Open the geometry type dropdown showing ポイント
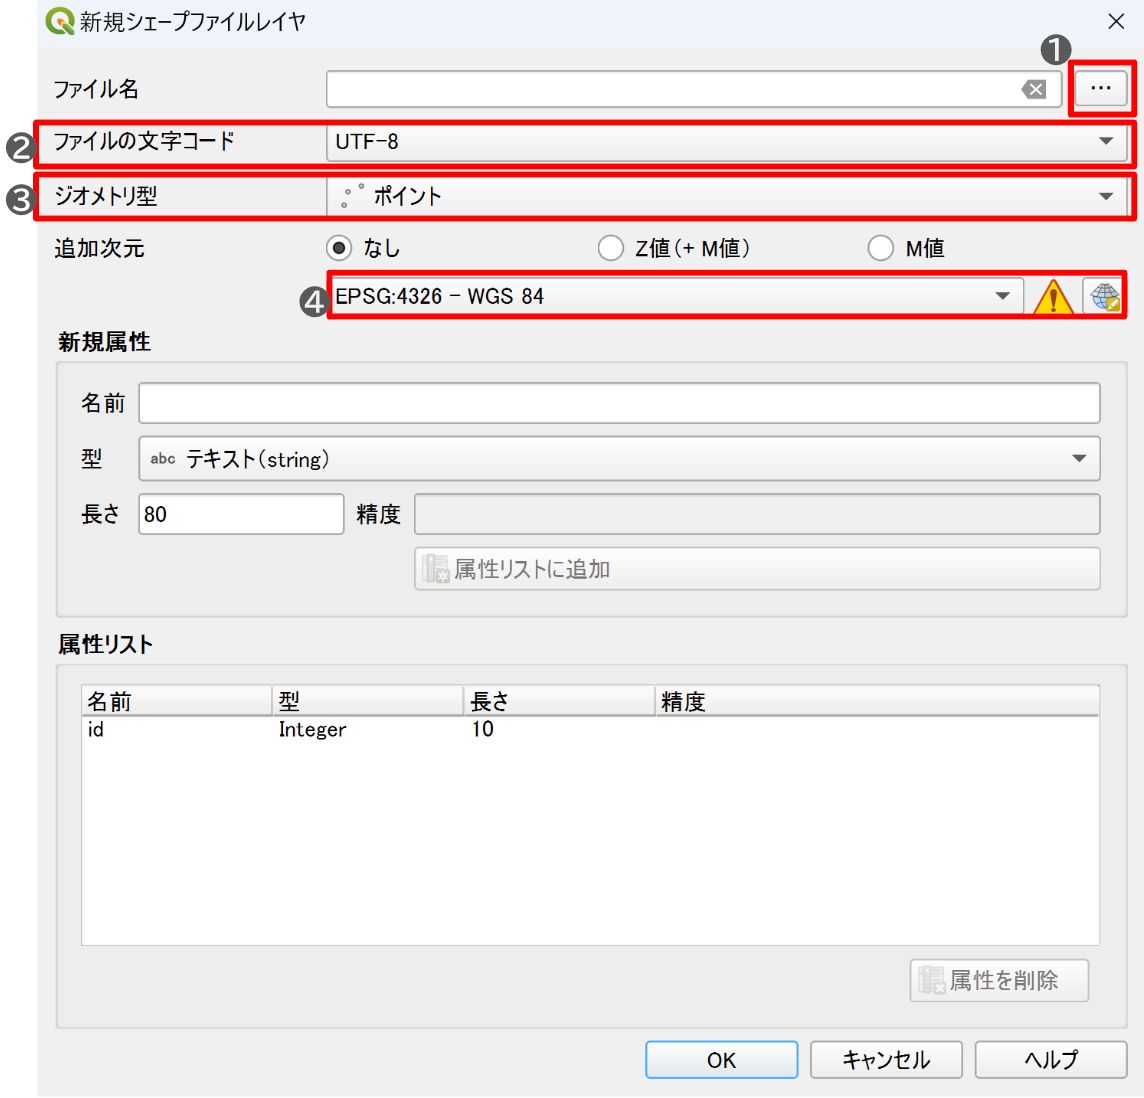This screenshot has width=1144, height=1098. 727,196
